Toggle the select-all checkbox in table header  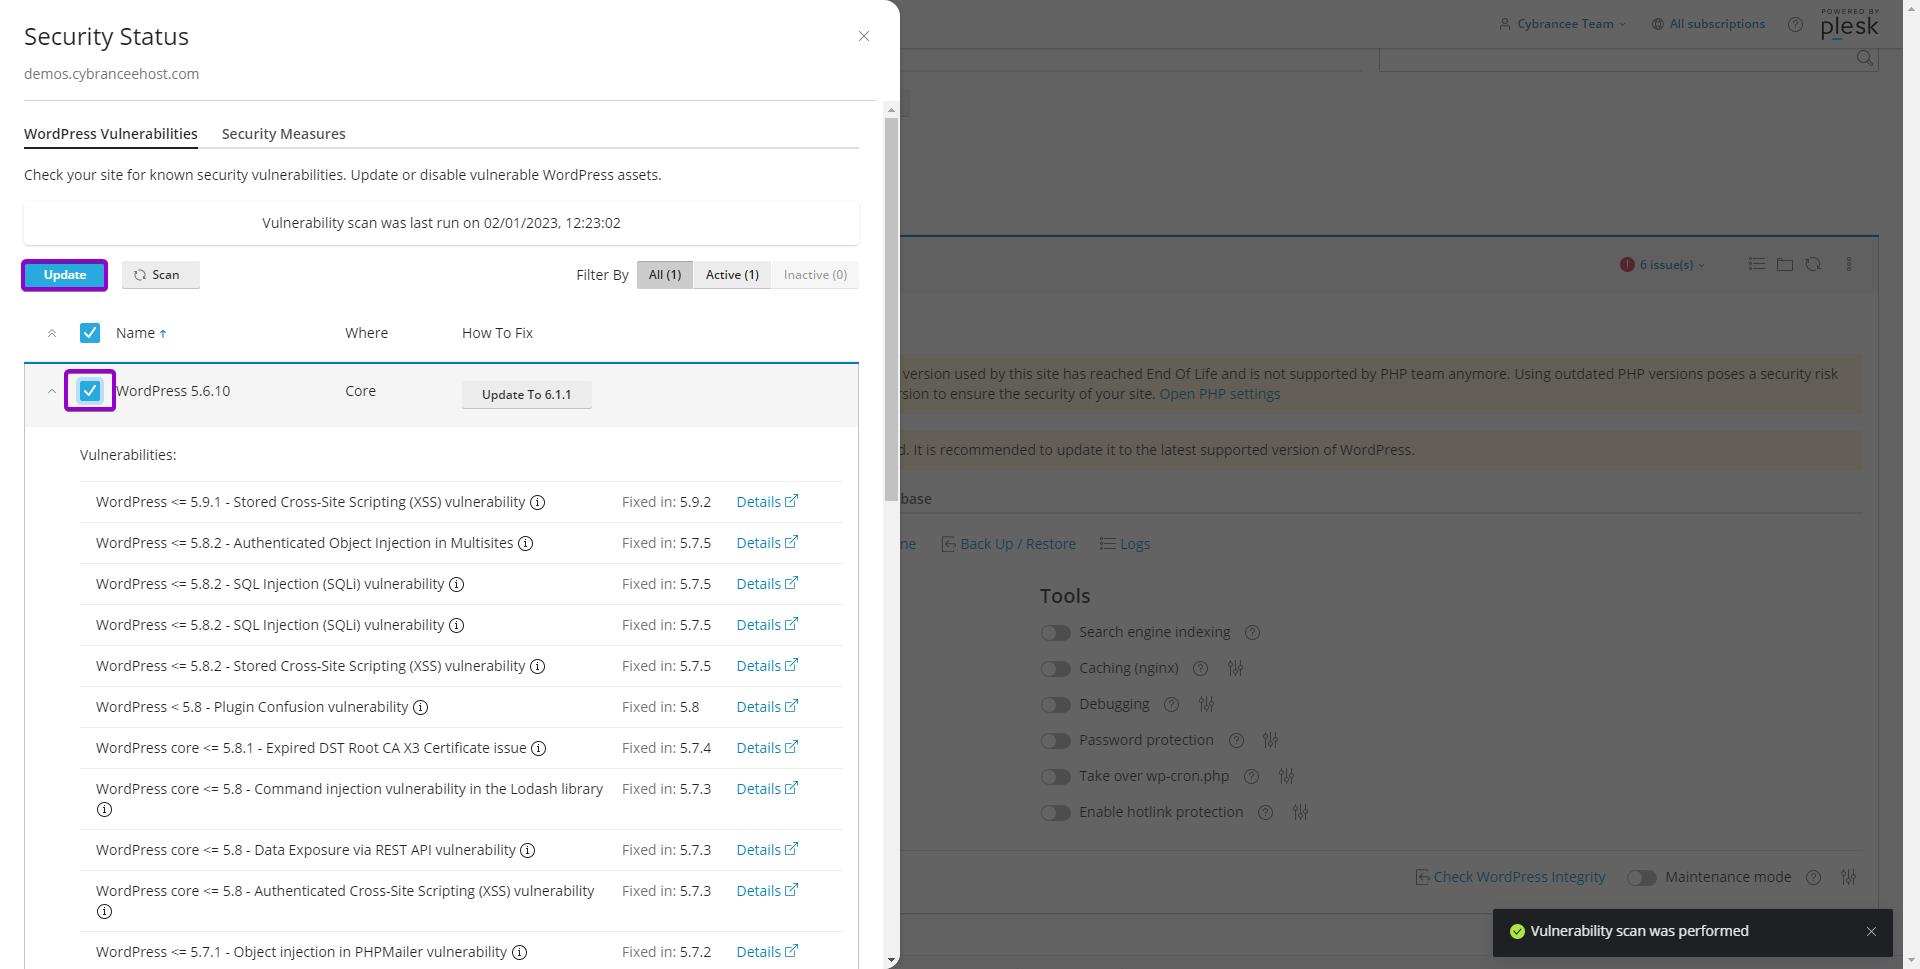coord(90,333)
